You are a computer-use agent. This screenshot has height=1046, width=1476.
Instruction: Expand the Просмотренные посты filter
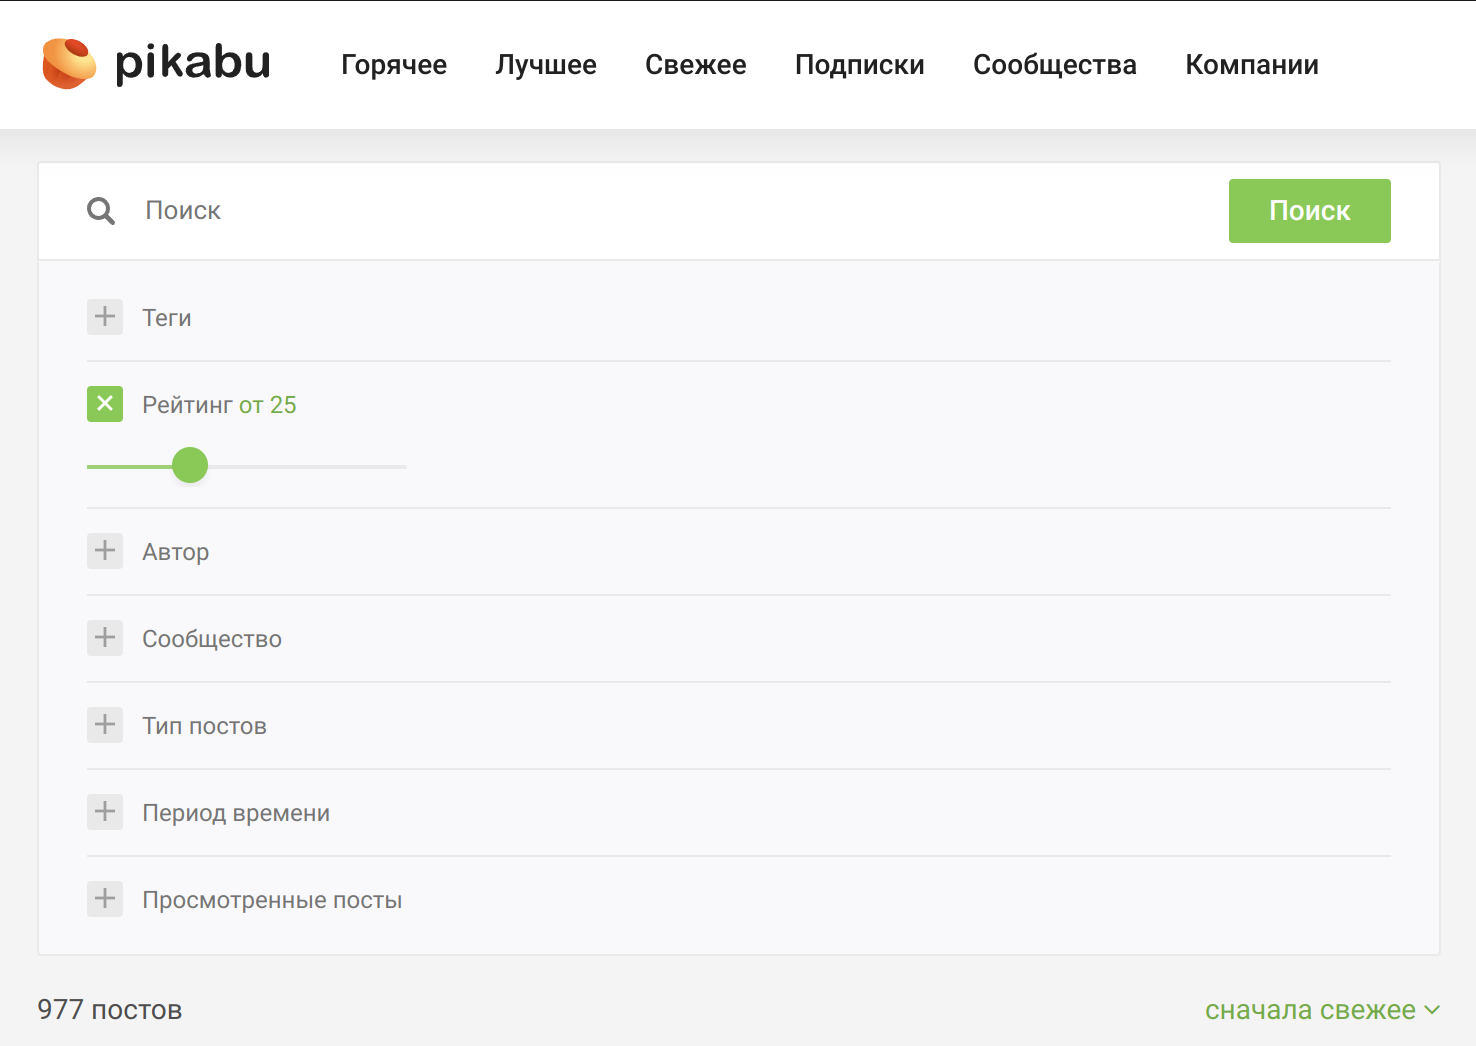(105, 899)
